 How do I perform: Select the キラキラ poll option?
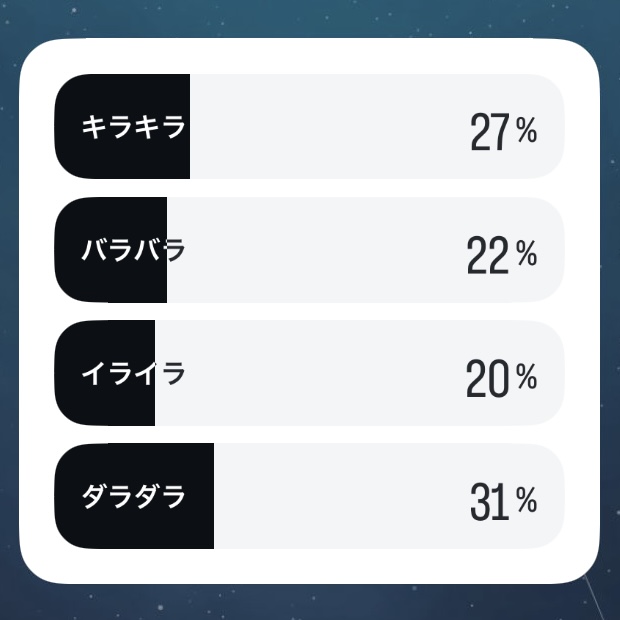point(133,127)
